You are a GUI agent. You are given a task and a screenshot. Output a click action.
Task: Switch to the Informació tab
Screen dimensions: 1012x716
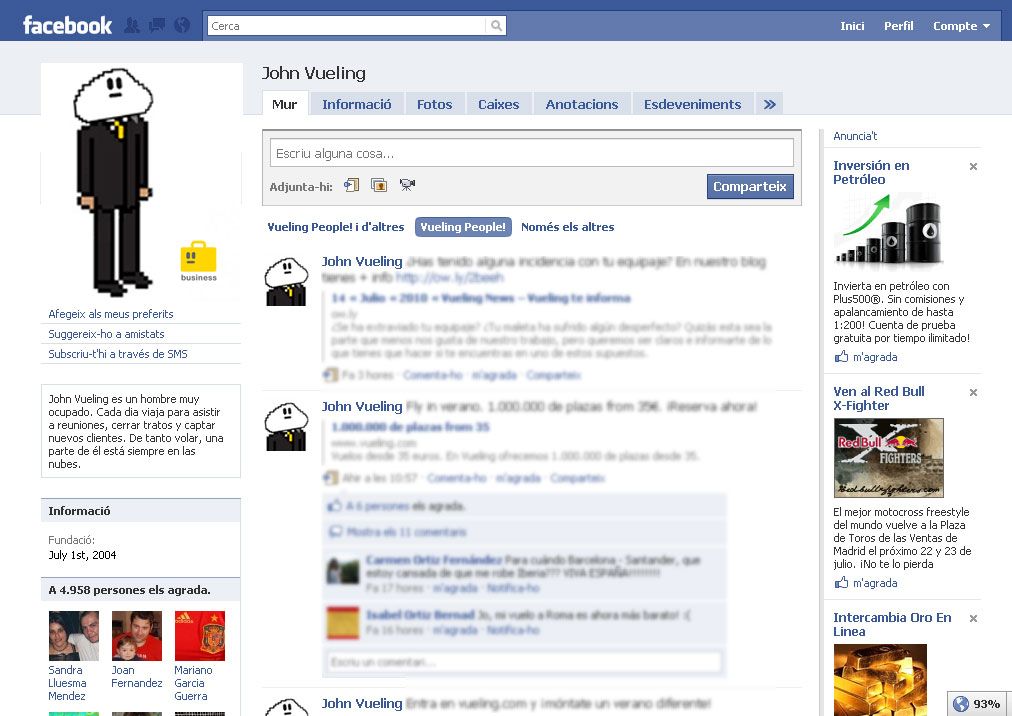click(x=357, y=105)
